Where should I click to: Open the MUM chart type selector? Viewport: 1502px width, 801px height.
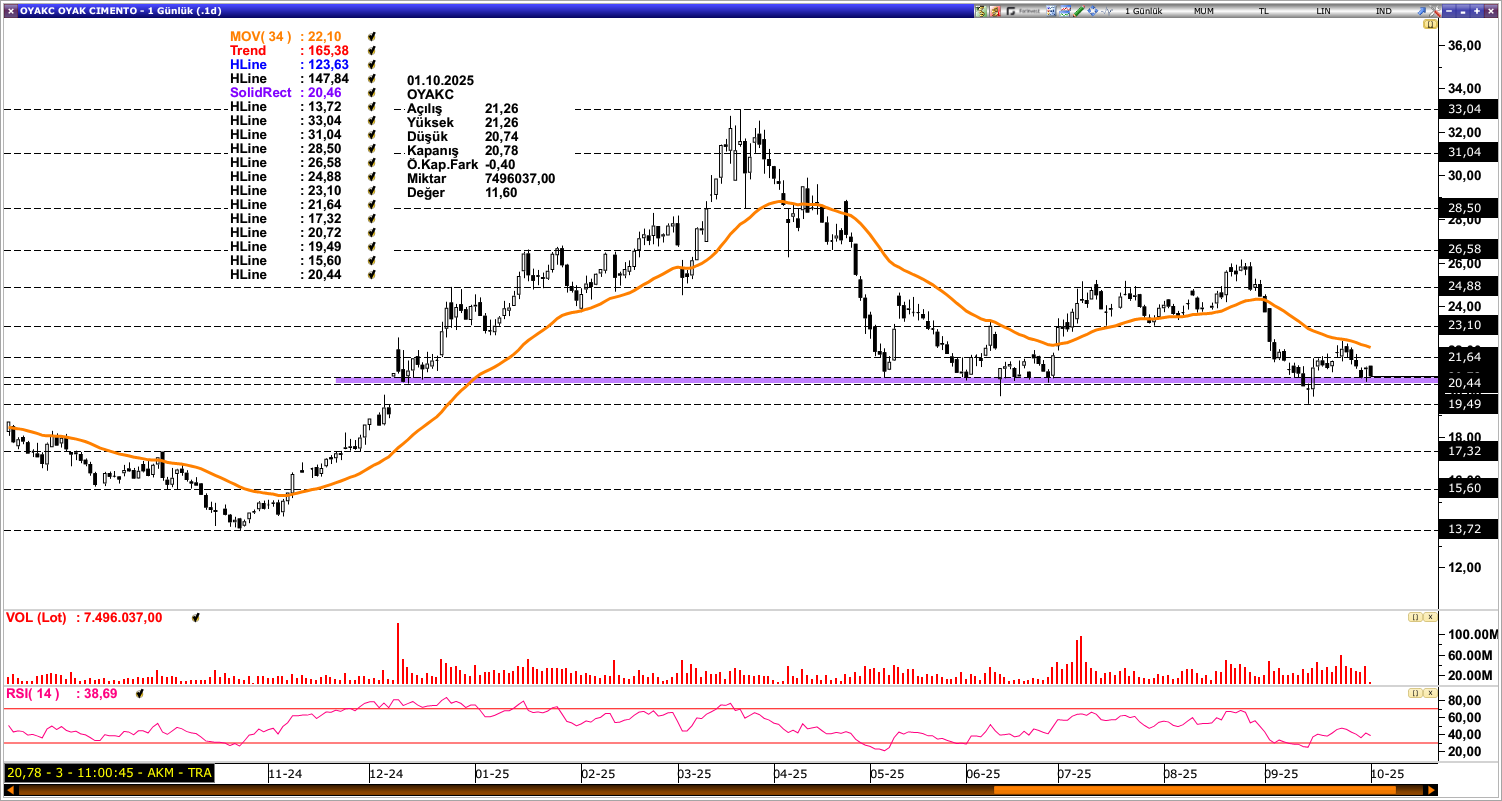[1204, 11]
